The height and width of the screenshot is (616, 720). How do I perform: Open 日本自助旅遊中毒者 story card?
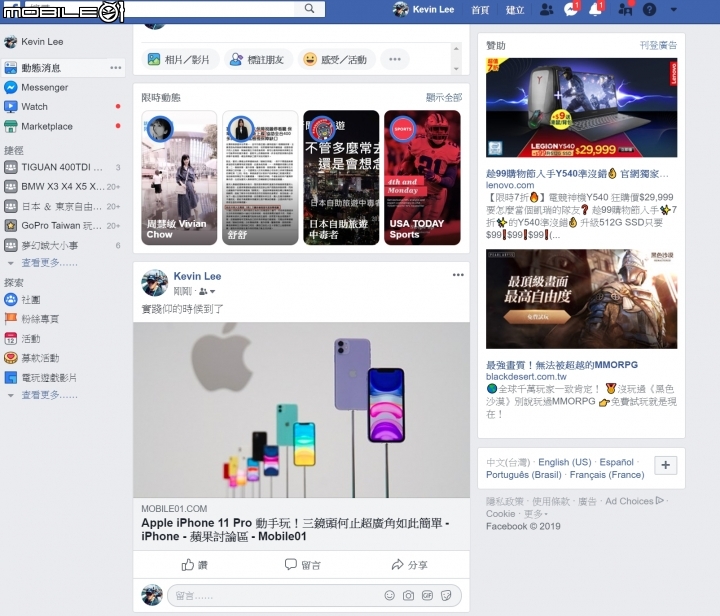(341, 178)
